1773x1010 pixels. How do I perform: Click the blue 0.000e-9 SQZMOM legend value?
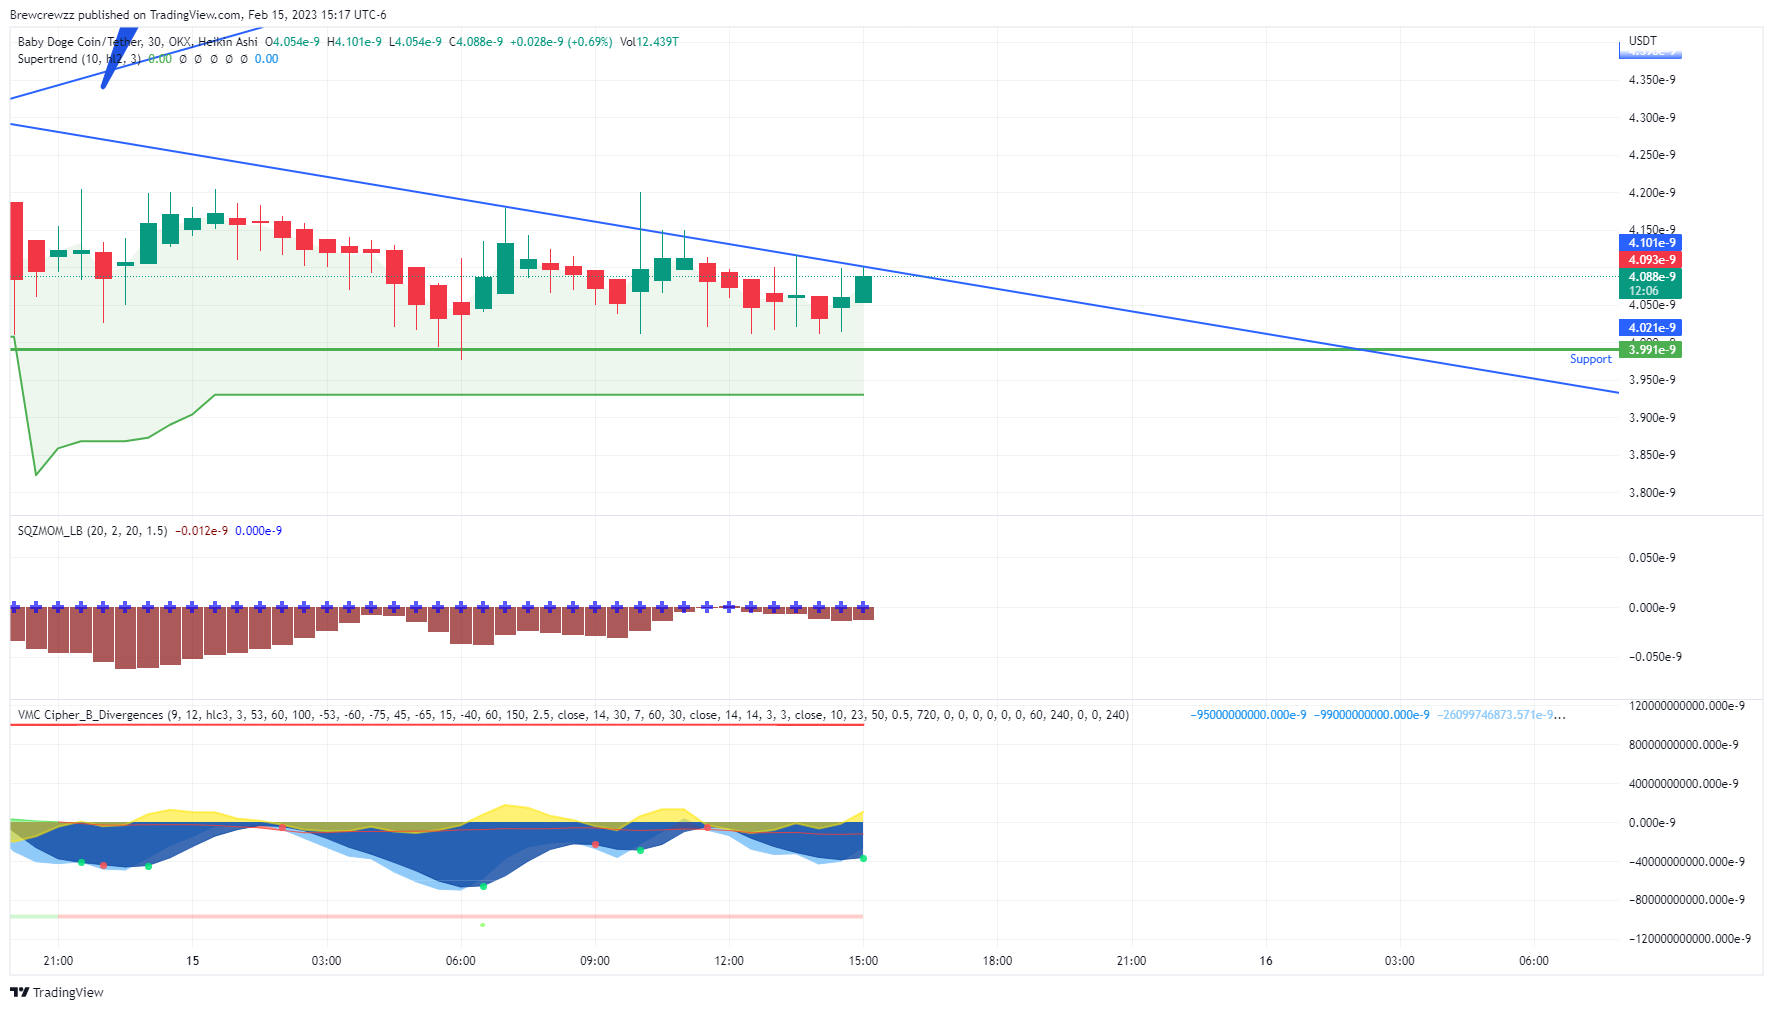pos(259,531)
